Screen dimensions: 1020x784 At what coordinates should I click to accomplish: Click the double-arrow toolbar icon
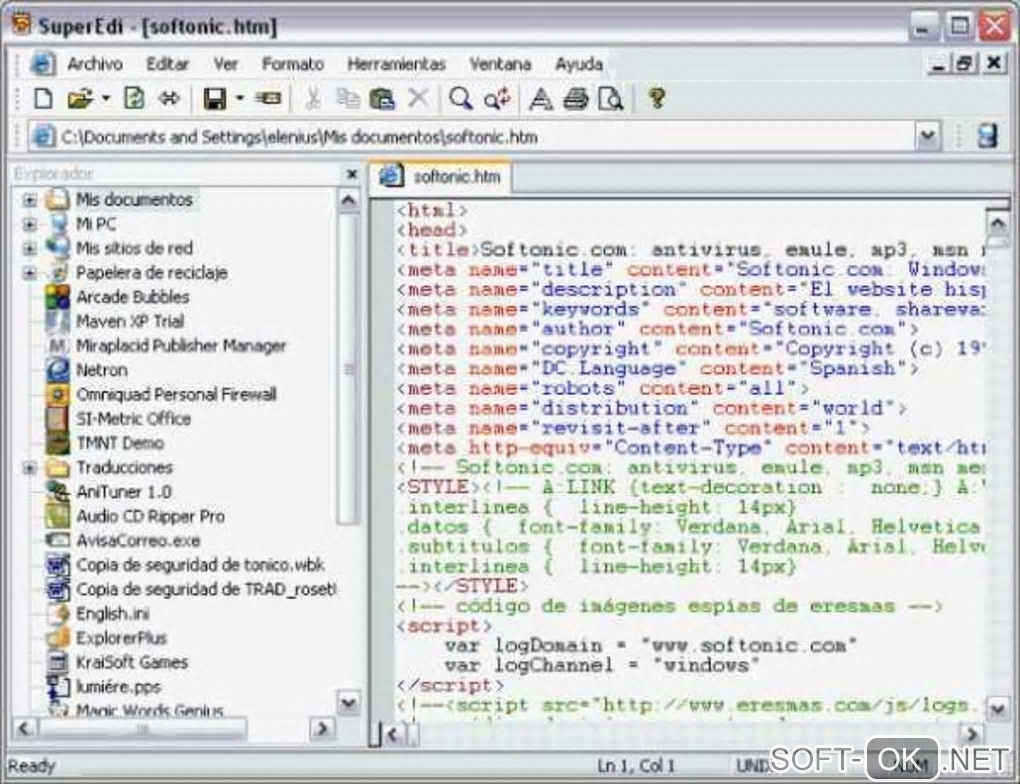click(x=169, y=99)
